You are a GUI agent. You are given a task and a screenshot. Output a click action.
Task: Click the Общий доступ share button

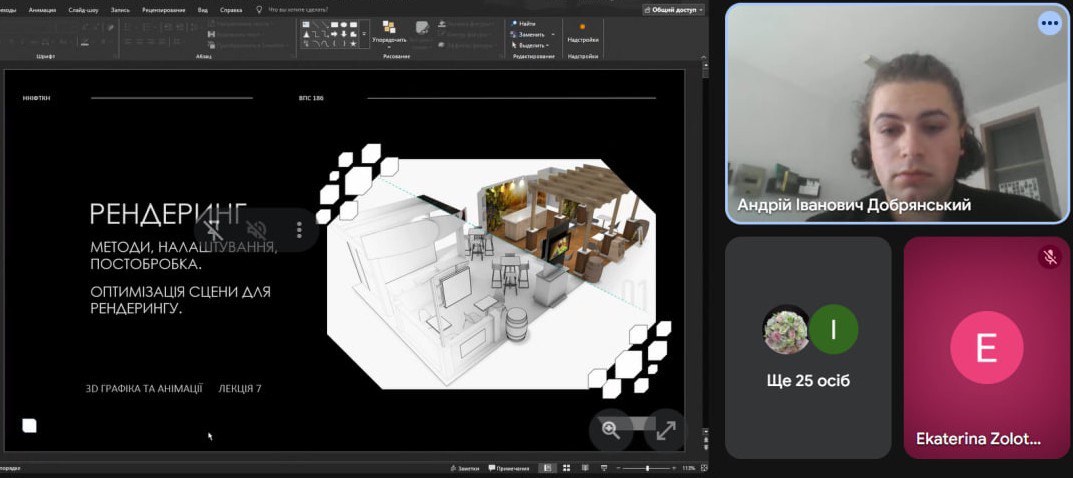tap(673, 9)
